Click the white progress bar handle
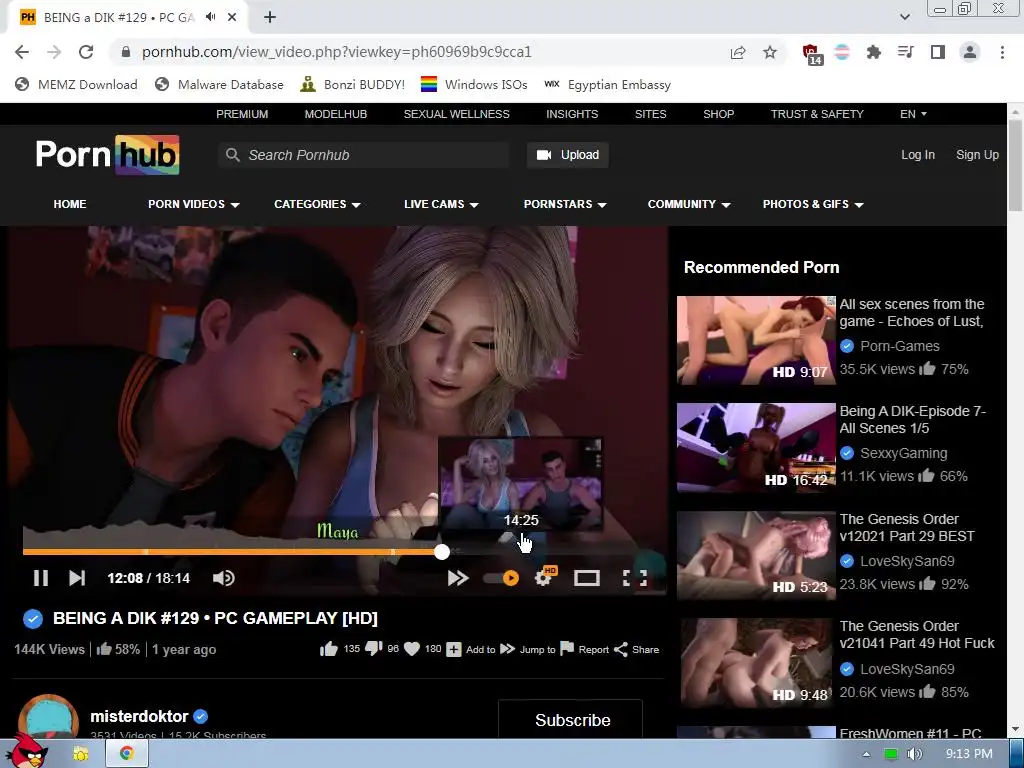 tap(442, 552)
